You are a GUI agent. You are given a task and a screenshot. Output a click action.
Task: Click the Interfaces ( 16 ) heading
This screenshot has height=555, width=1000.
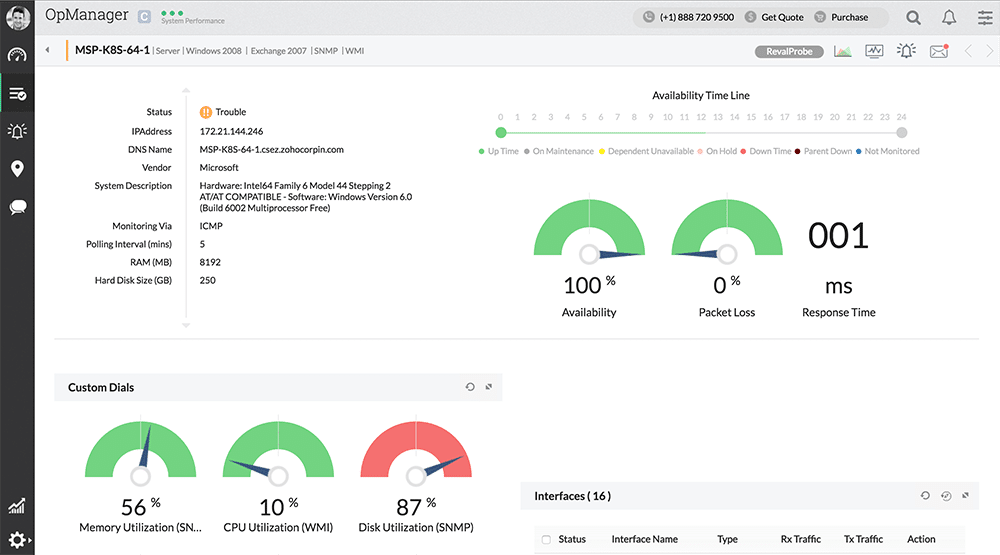[x=572, y=496]
